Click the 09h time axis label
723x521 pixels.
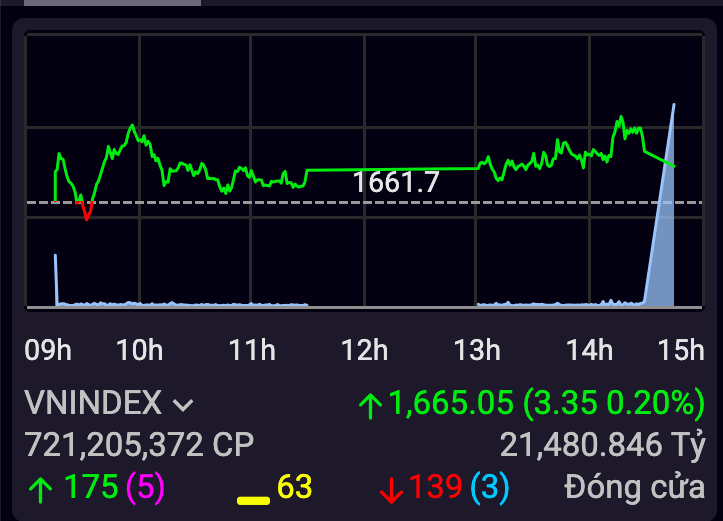48,350
